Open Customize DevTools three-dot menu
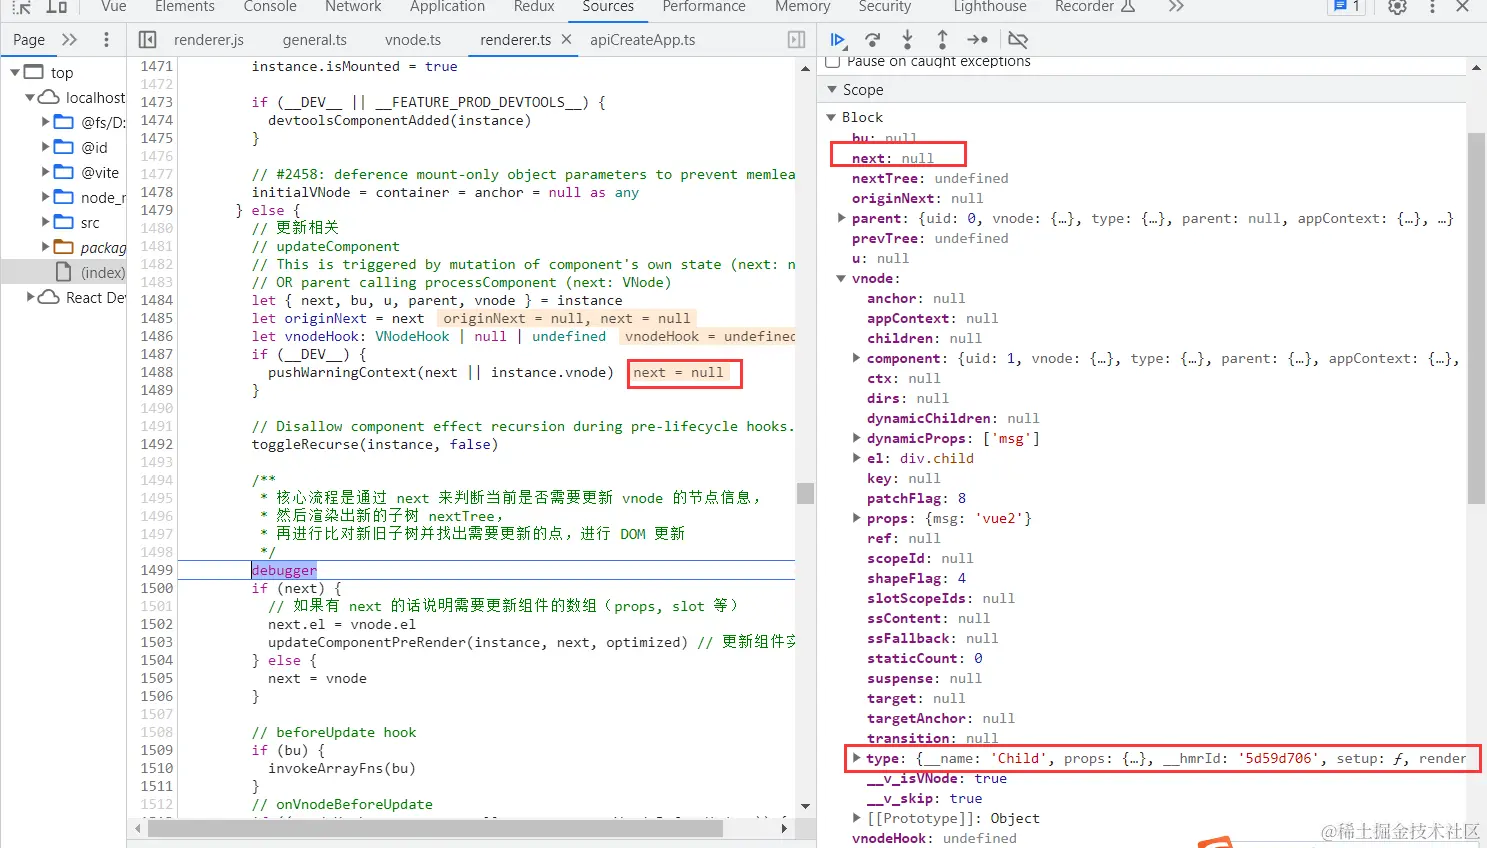 1432,7
